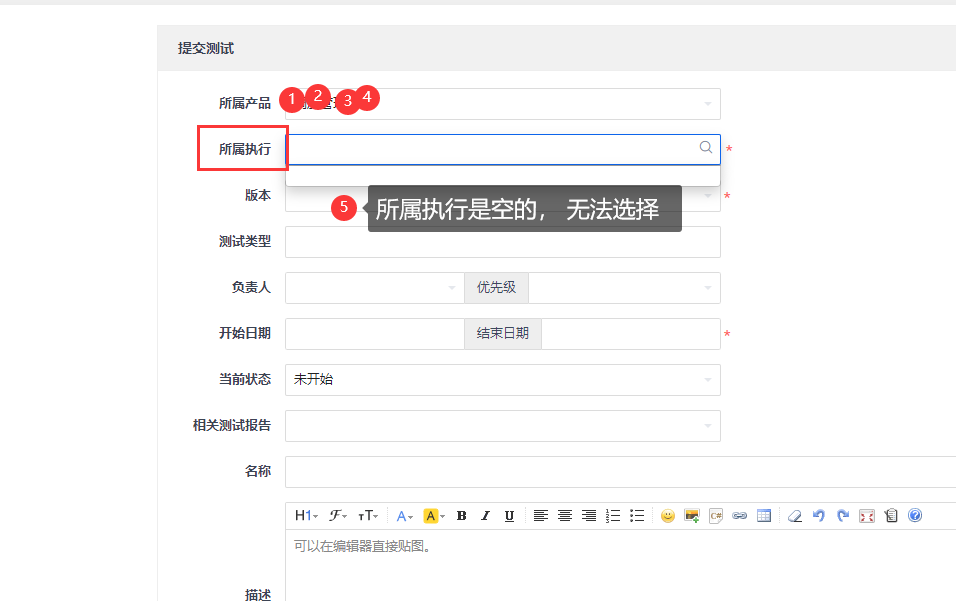The width and height of the screenshot is (956, 601).
Task: Click the 所属执行 label
Action: (x=244, y=149)
